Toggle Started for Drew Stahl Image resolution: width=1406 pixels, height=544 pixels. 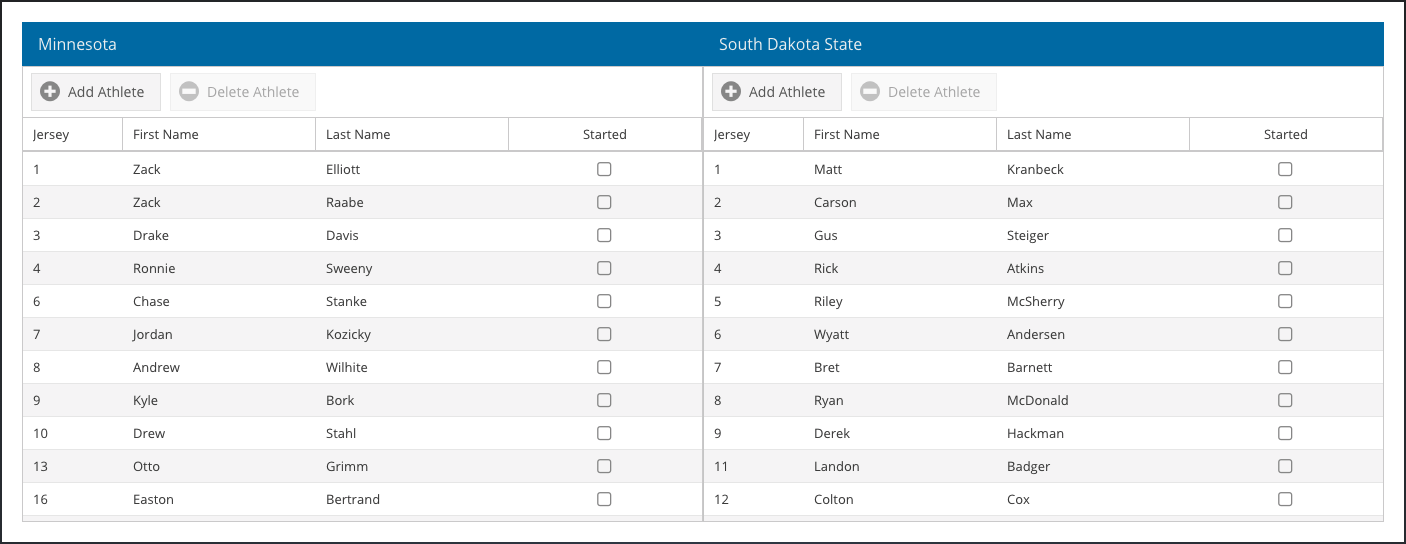pyautogui.click(x=604, y=433)
